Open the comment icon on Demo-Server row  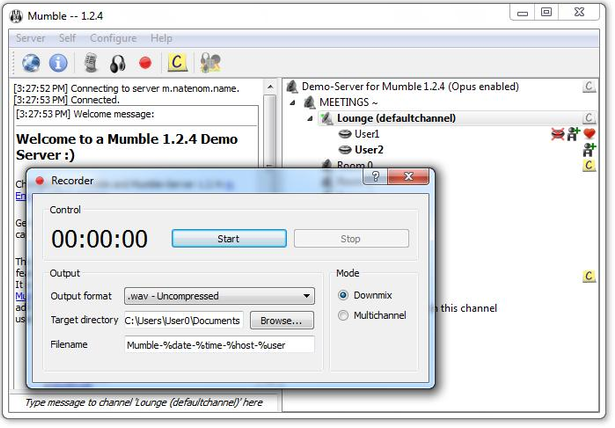tap(588, 86)
